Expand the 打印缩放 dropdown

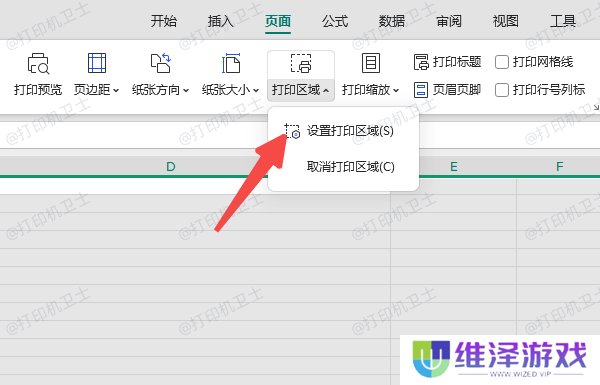396,91
